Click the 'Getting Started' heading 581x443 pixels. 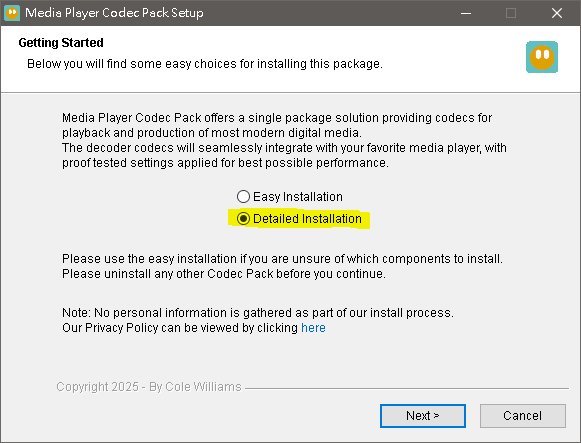(x=61, y=43)
